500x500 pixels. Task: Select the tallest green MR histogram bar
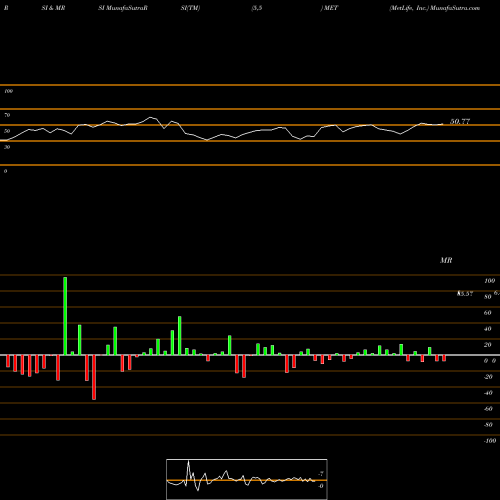coord(65,316)
